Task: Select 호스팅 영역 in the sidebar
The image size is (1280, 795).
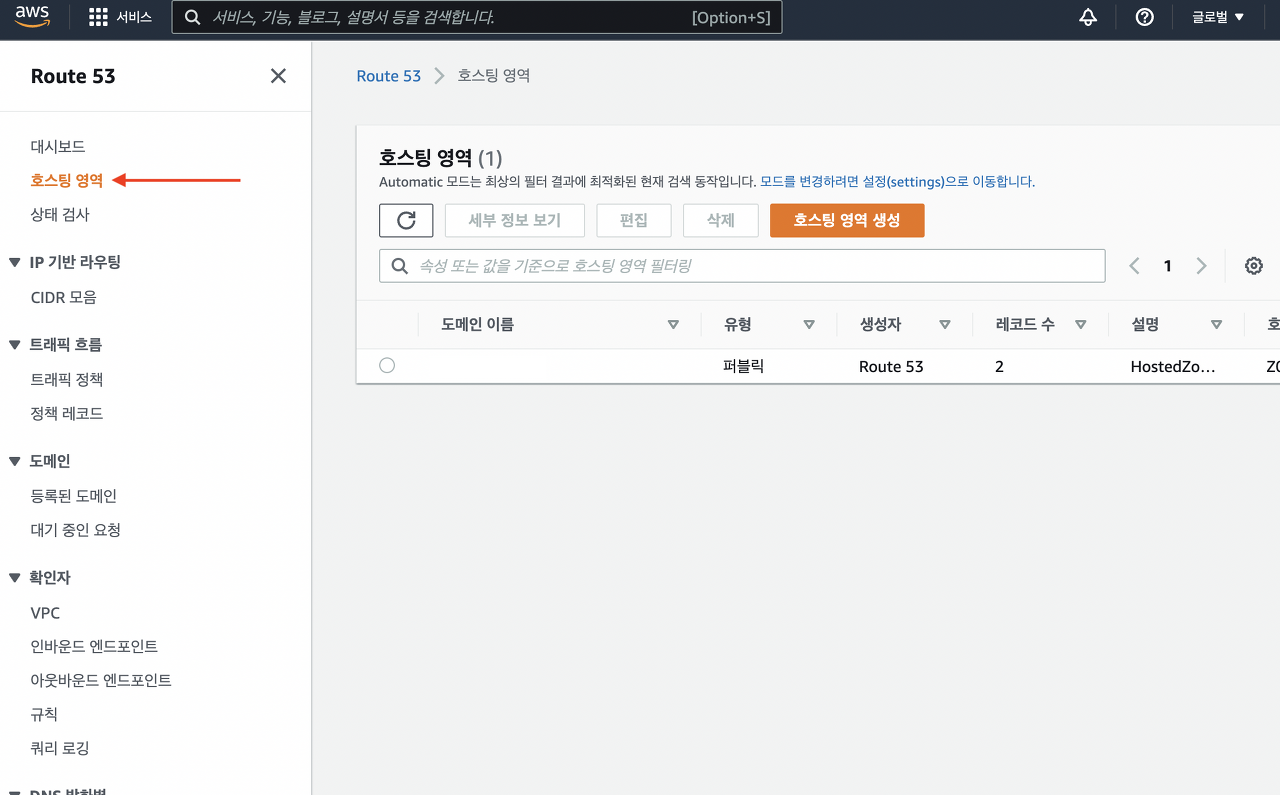Action: (67, 180)
